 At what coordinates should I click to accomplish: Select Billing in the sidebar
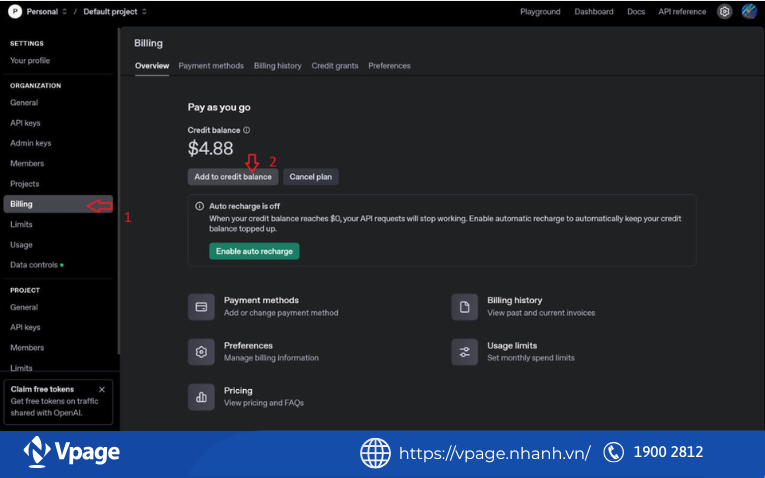coord(58,204)
